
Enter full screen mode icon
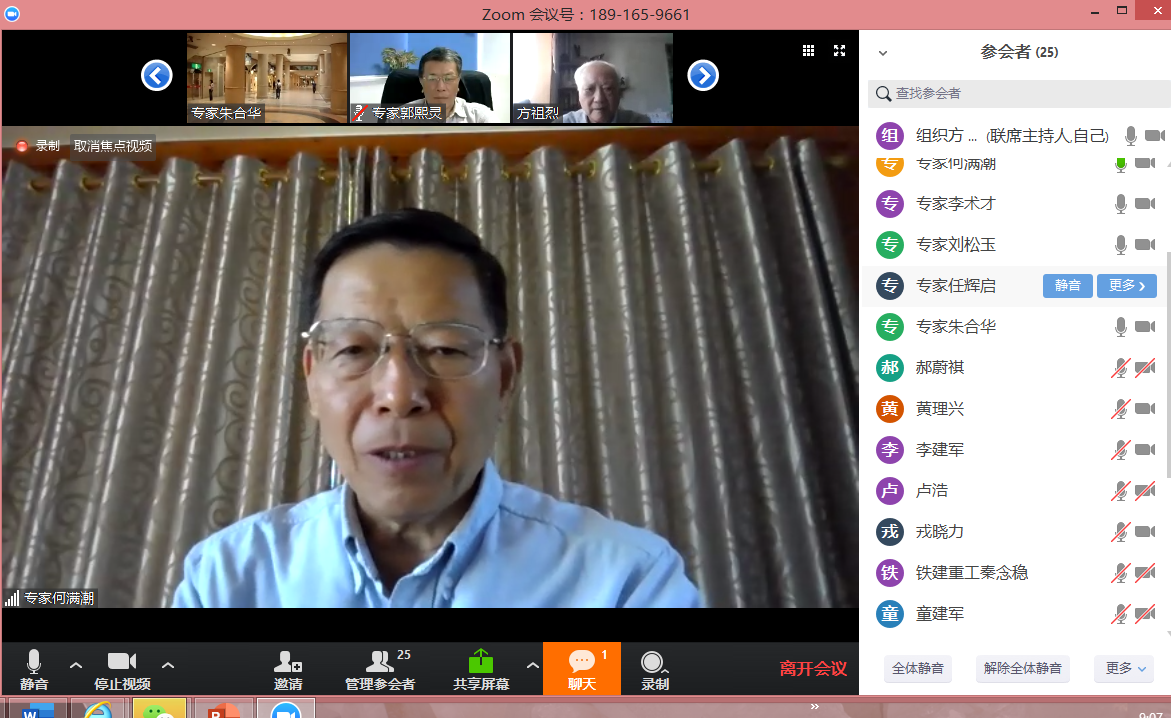click(840, 51)
